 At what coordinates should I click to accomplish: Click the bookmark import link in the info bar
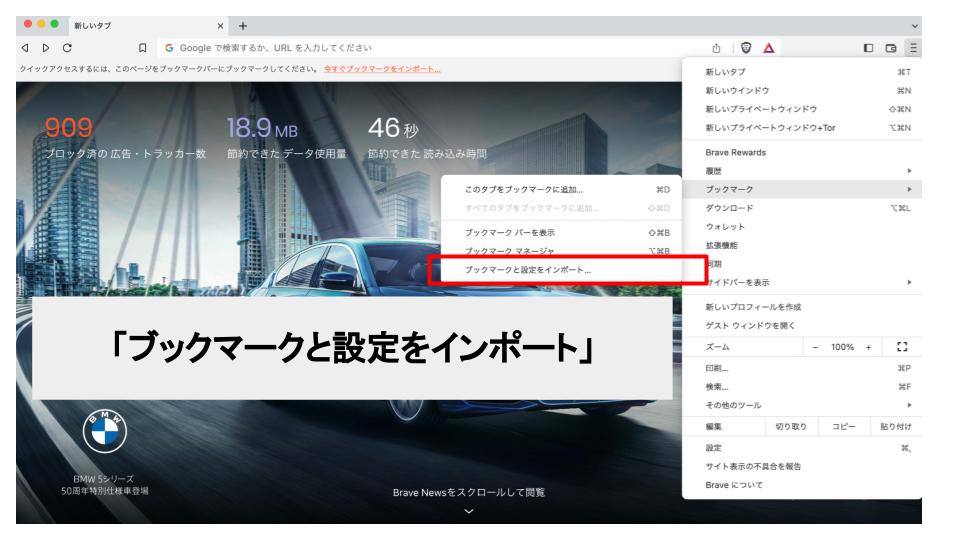[382, 69]
